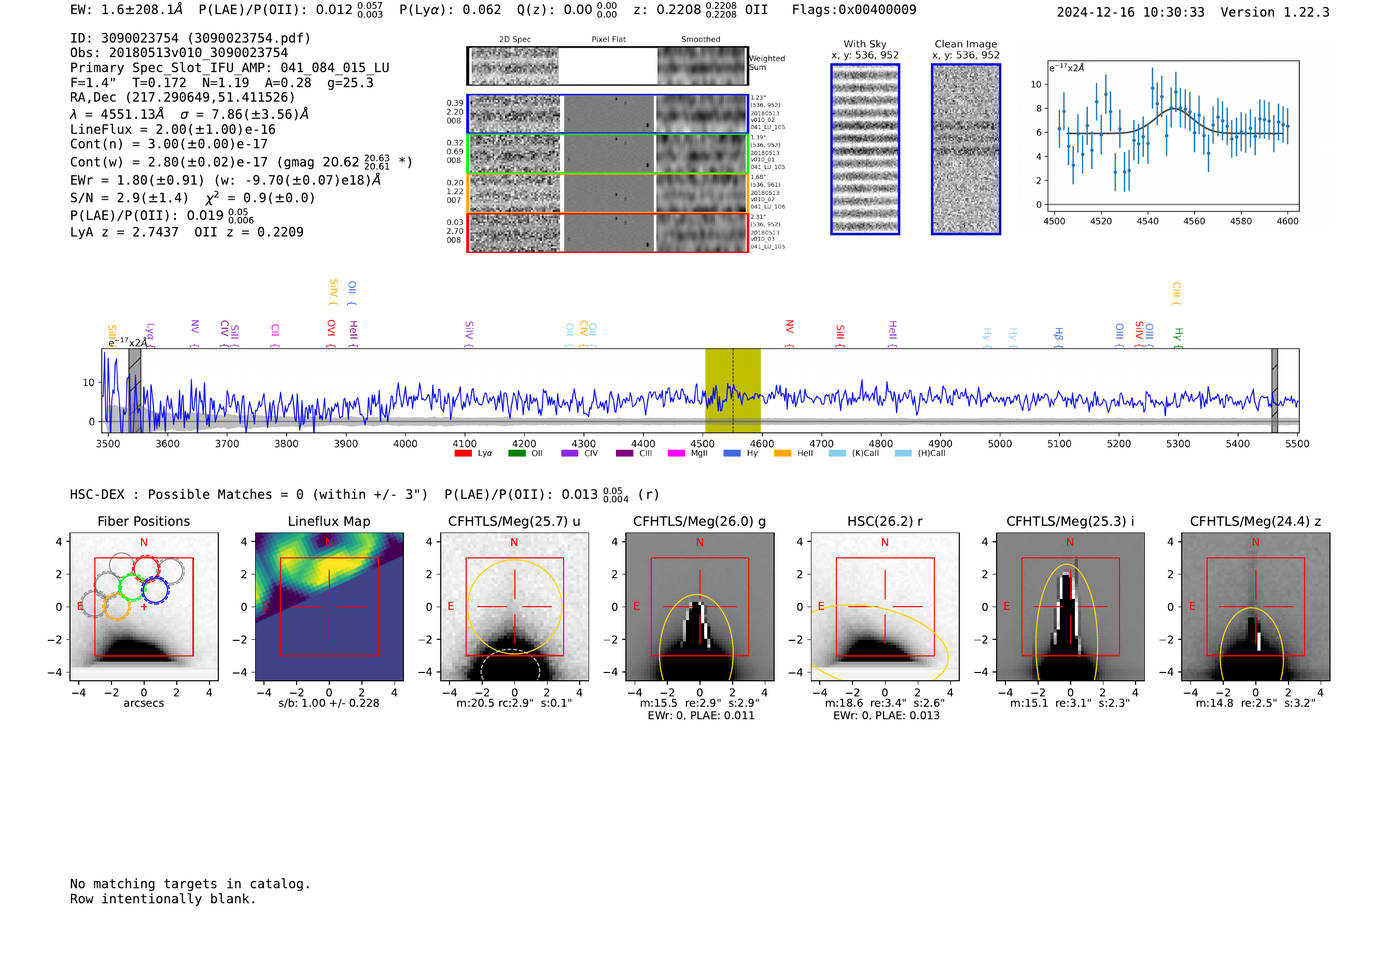Click the m:14.8 re:2.5" s:3.2" caption
The width and height of the screenshot is (1400, 953).
[x=1256, y=703]
